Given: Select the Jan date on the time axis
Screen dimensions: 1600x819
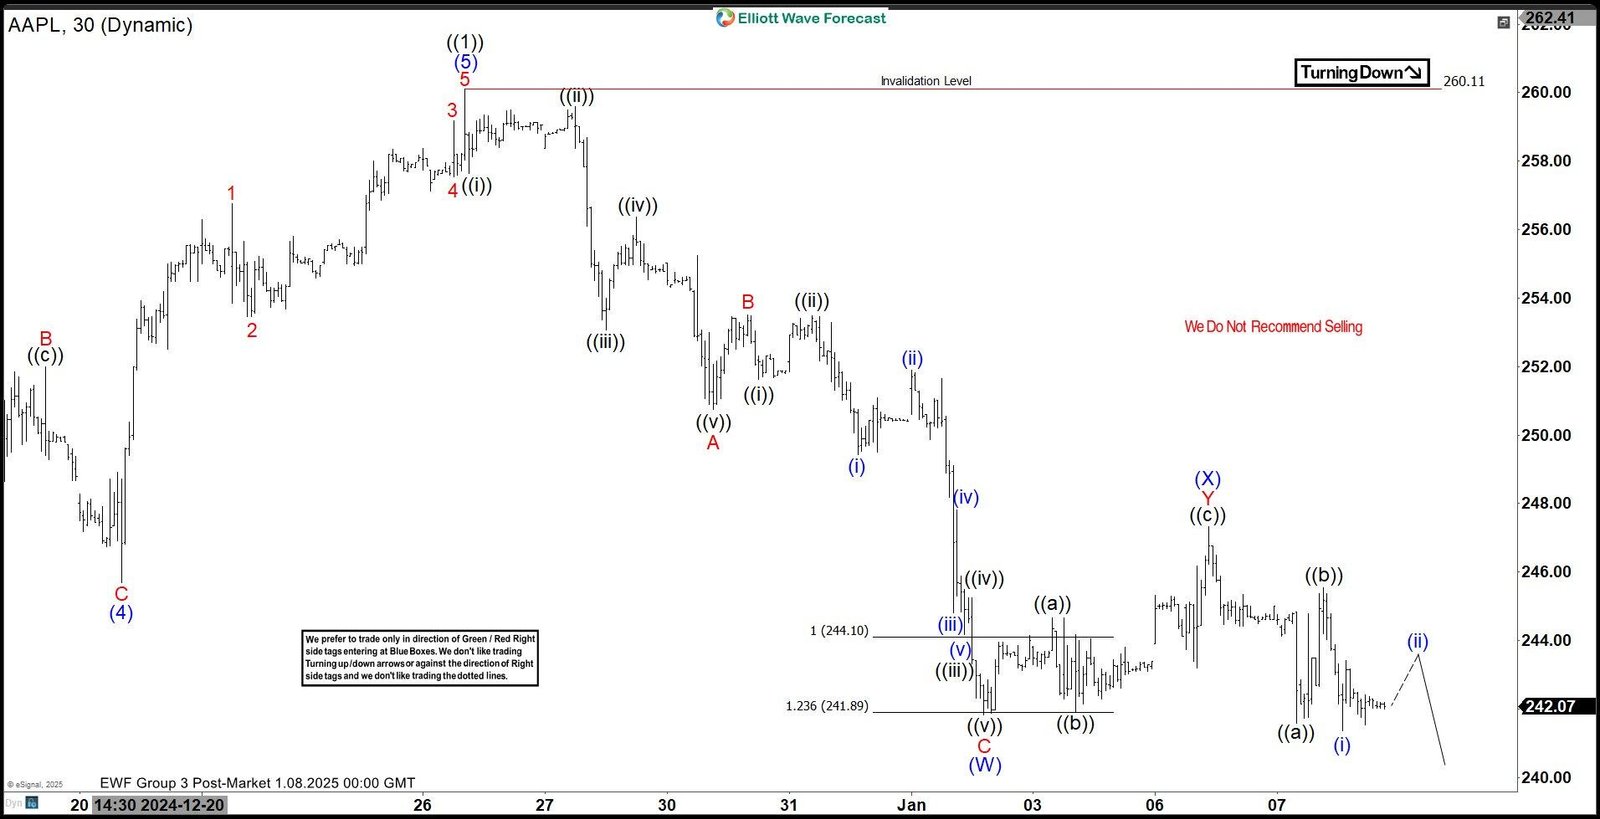Looking at the screenshot, I should point(911,805).
